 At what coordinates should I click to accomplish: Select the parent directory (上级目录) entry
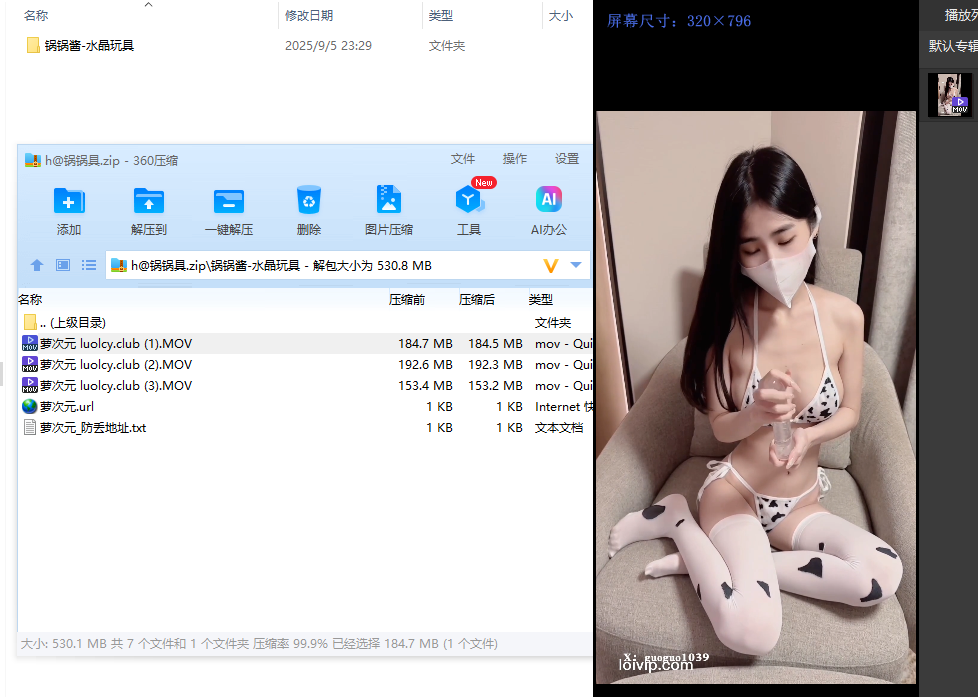pyautogui.click(x=72, y=323)
